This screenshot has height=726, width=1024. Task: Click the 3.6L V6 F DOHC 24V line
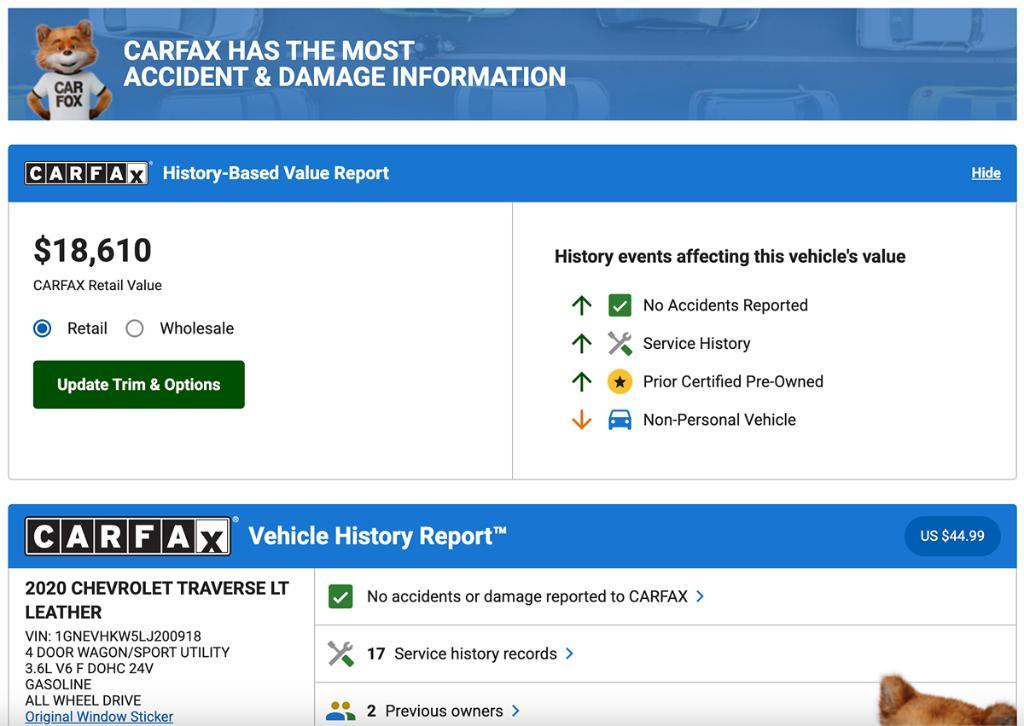pos(89,669)
